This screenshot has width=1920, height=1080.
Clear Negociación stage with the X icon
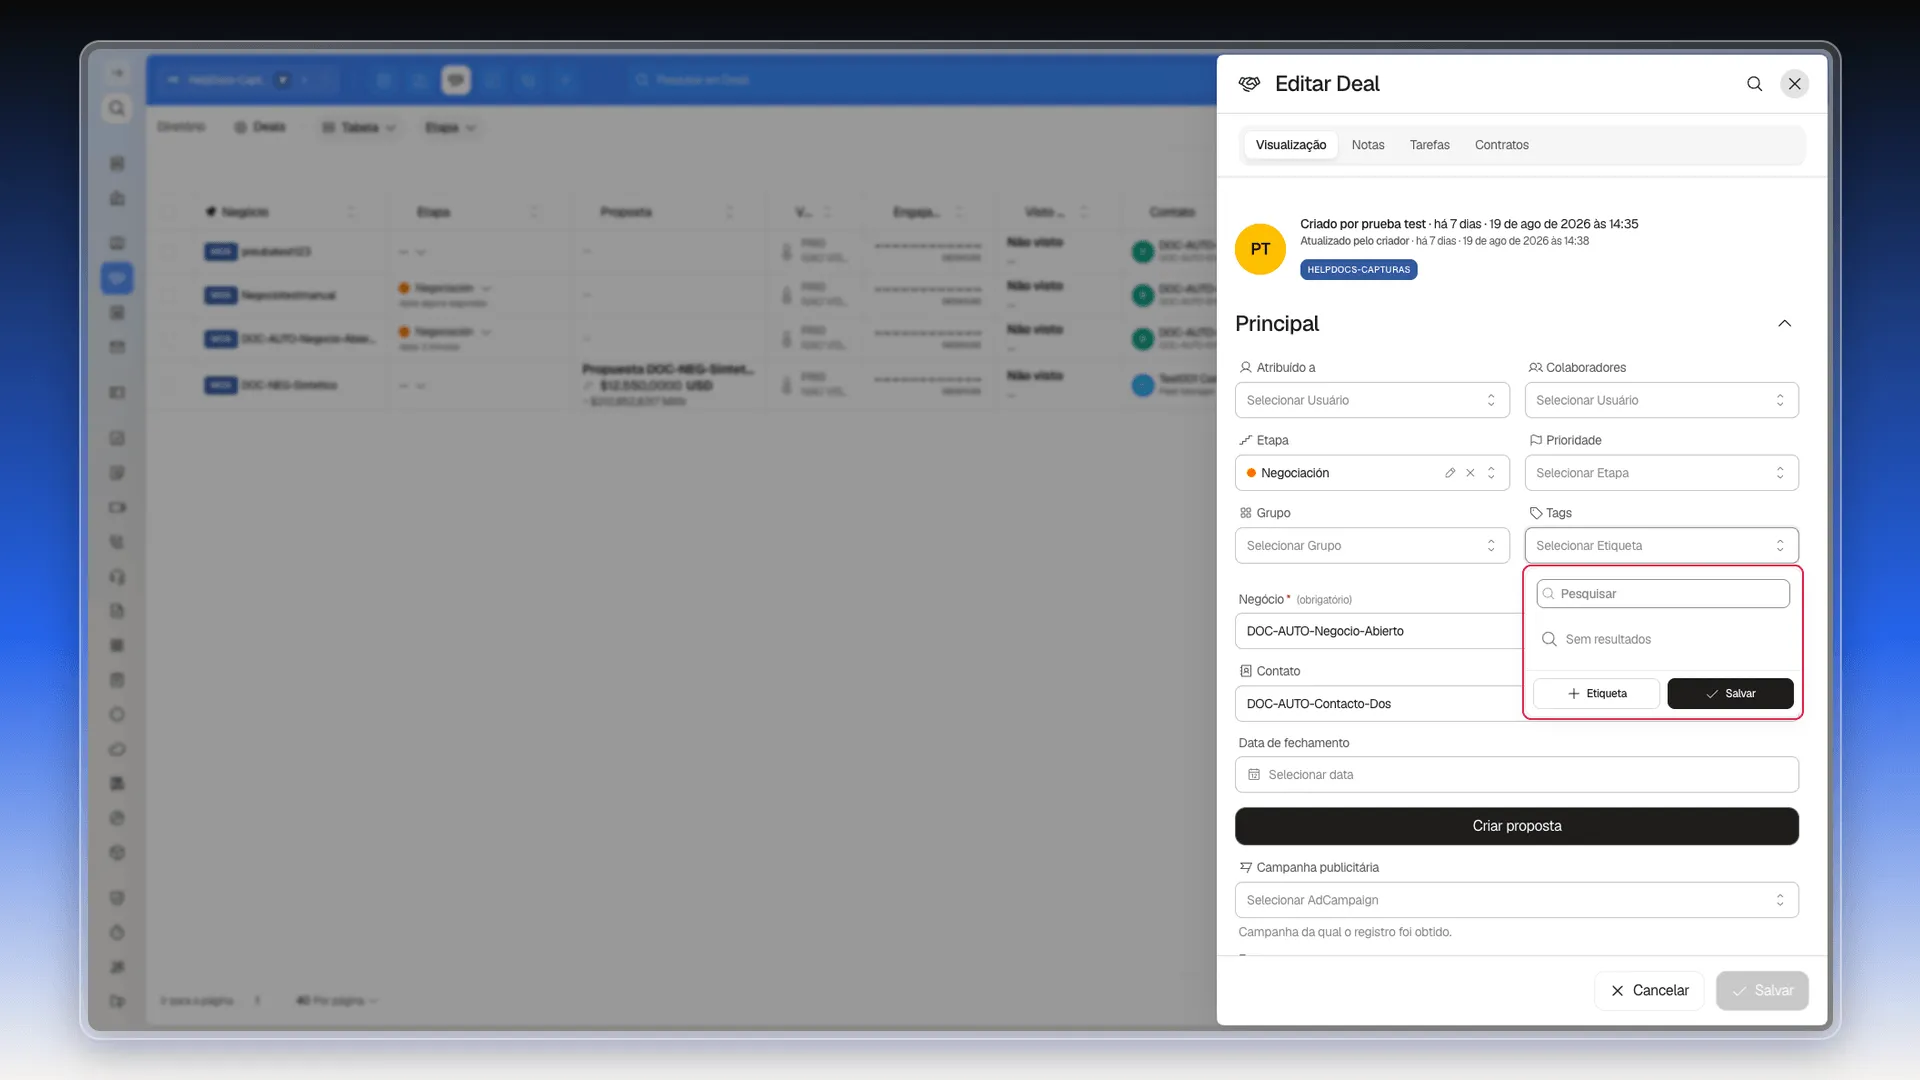pos(1470,473)
